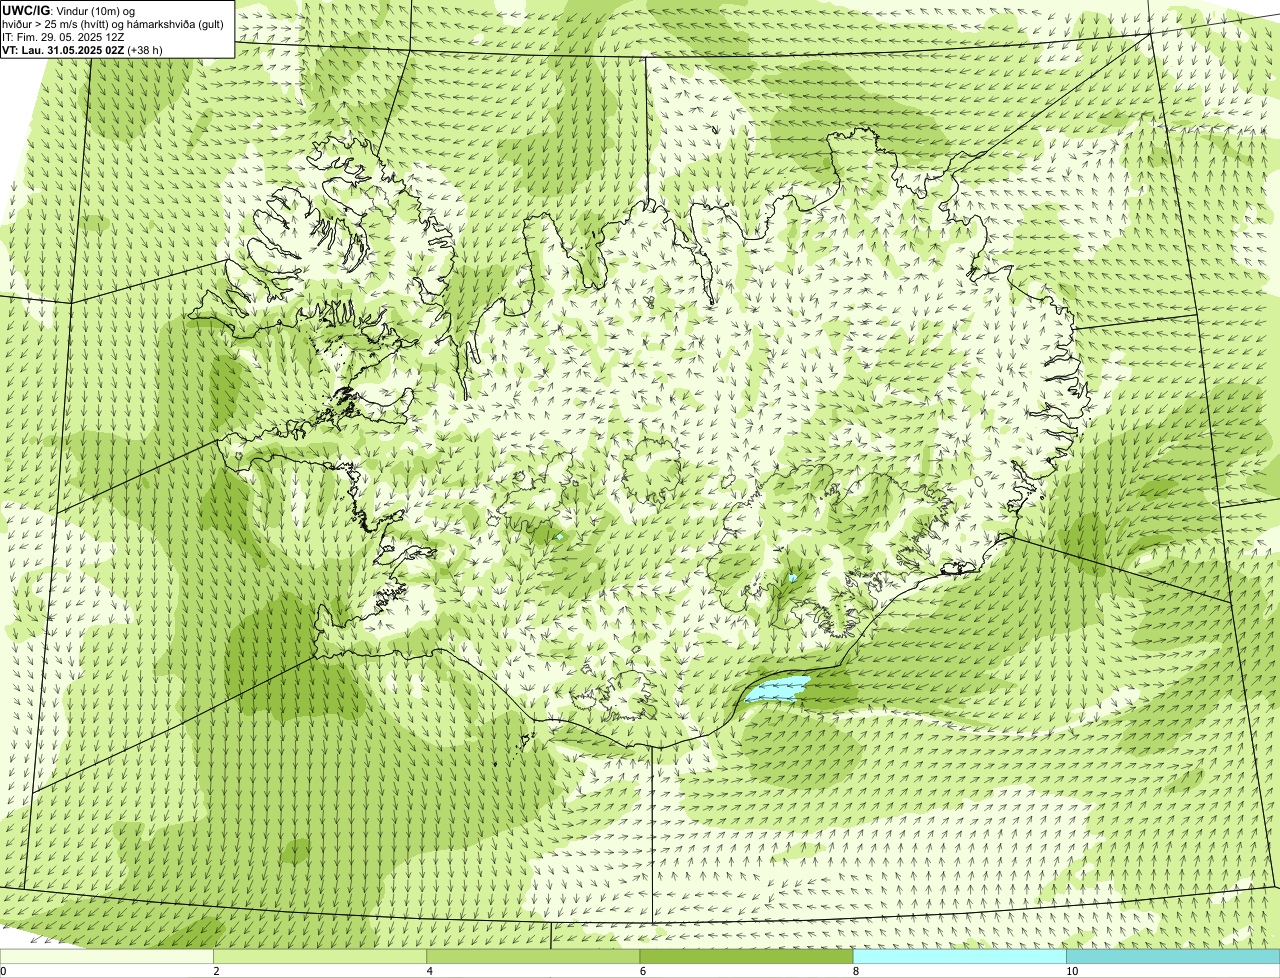Click the large cyan wind patch on south coast
The height and width of the screenshot is (978, 1280).
point(777,689)
